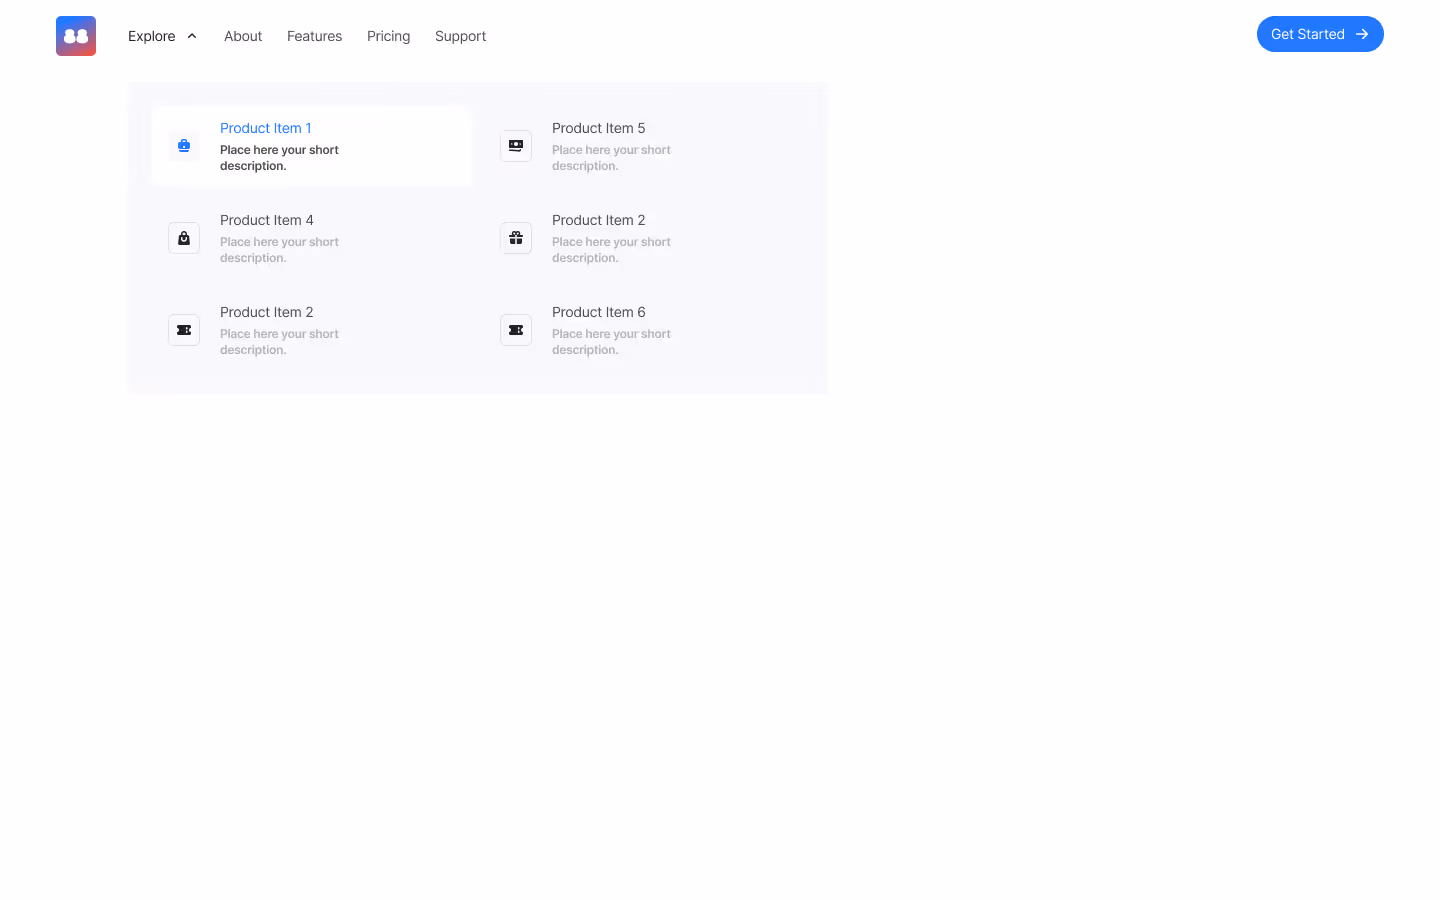Click the site logo icon
The image size is (1440, 900).
click(x=76, y=36)
